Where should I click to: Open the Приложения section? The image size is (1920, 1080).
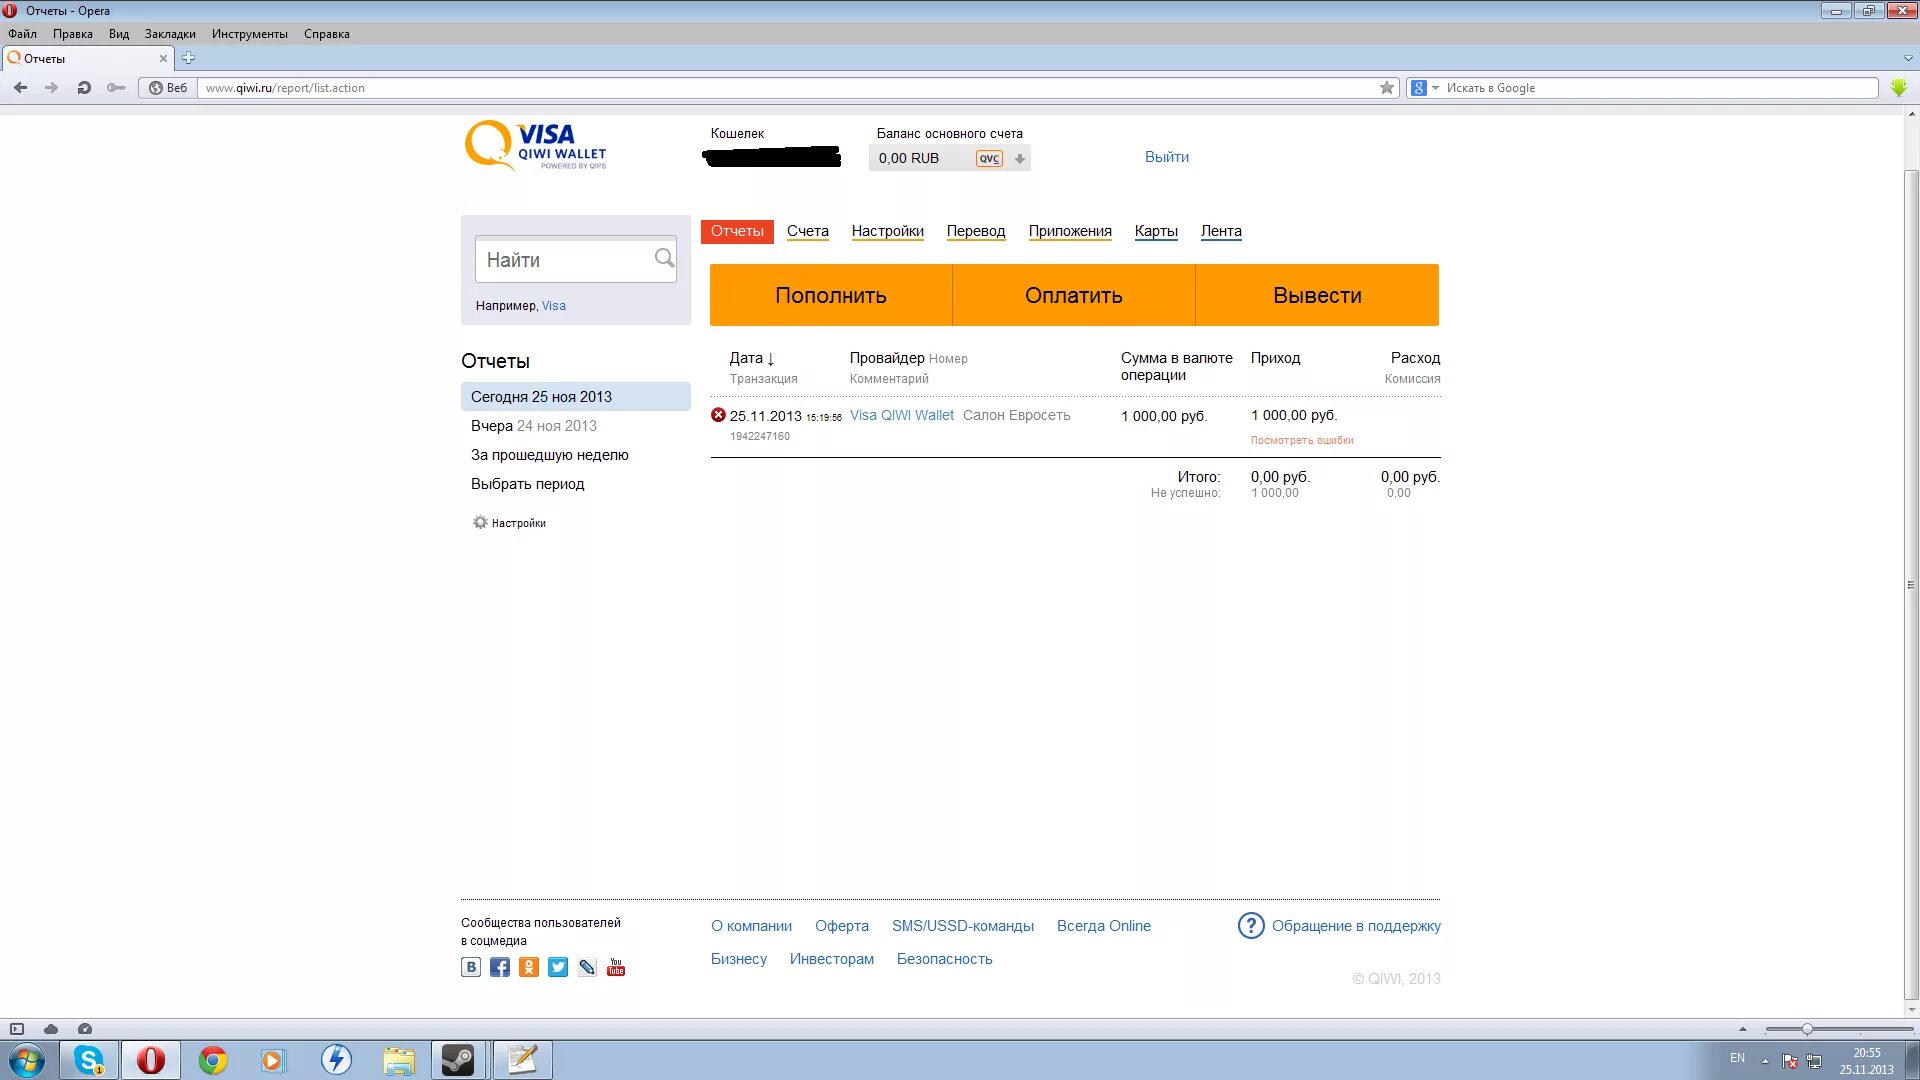point(1070,231)
